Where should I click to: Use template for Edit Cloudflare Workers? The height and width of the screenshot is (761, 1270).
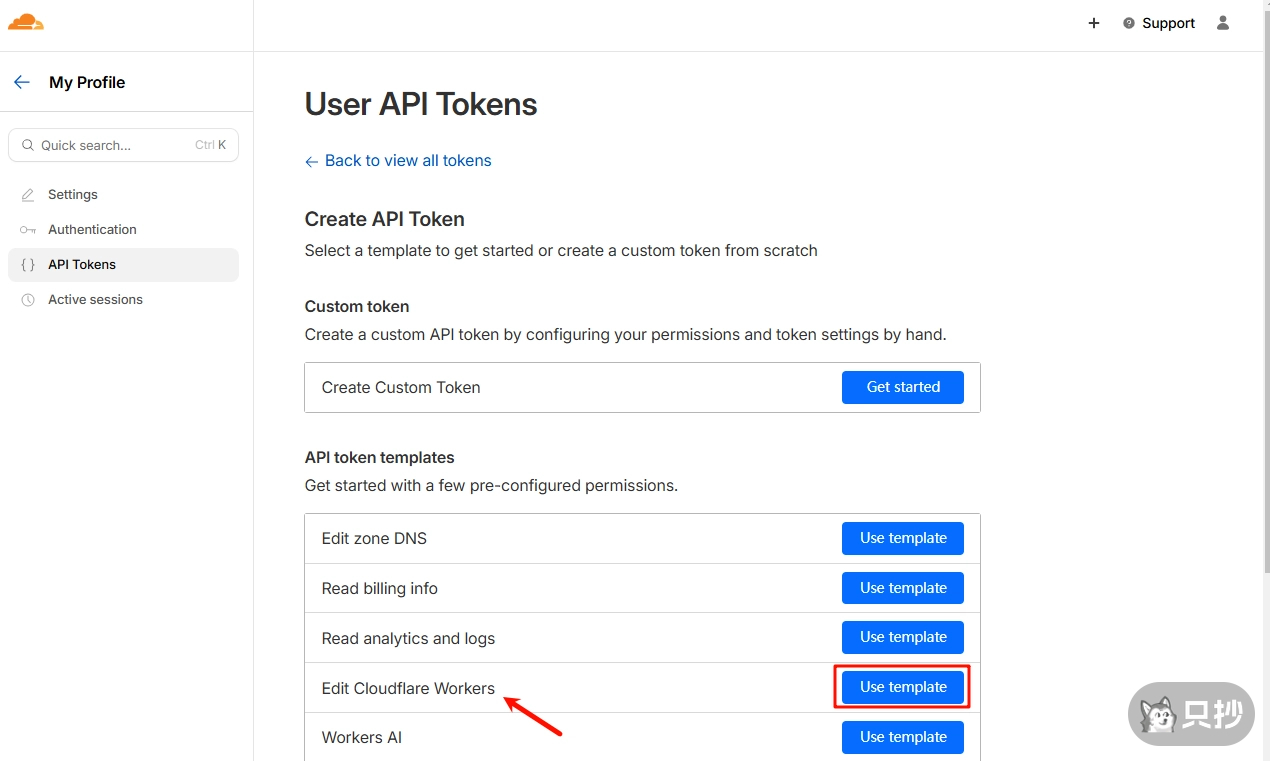point(902,687)
